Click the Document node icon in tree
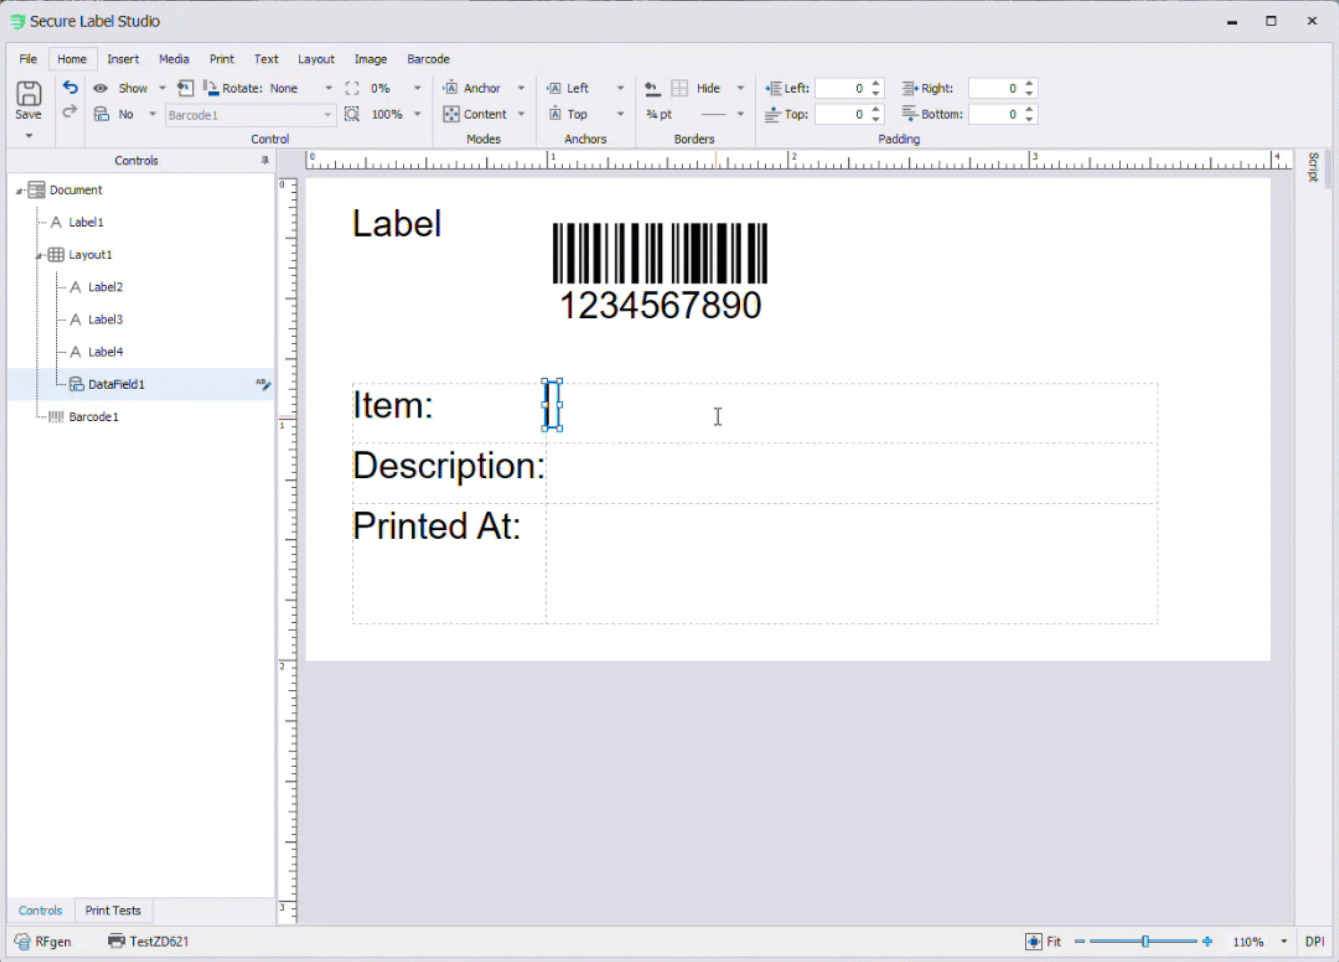Screen dimensions: 1339x962 (37, 190)
